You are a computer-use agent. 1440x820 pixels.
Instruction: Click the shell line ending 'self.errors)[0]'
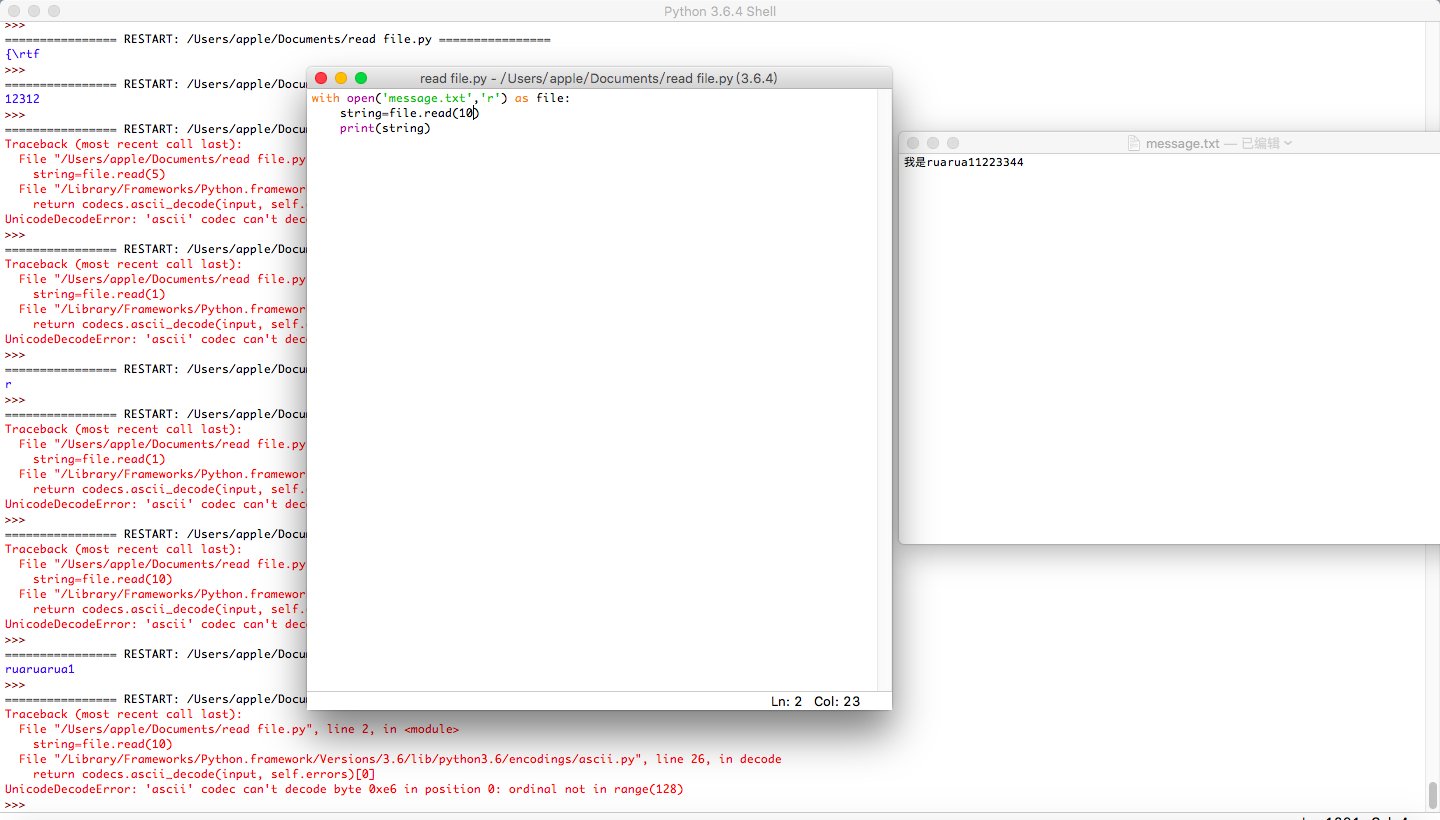coord(204,774)
